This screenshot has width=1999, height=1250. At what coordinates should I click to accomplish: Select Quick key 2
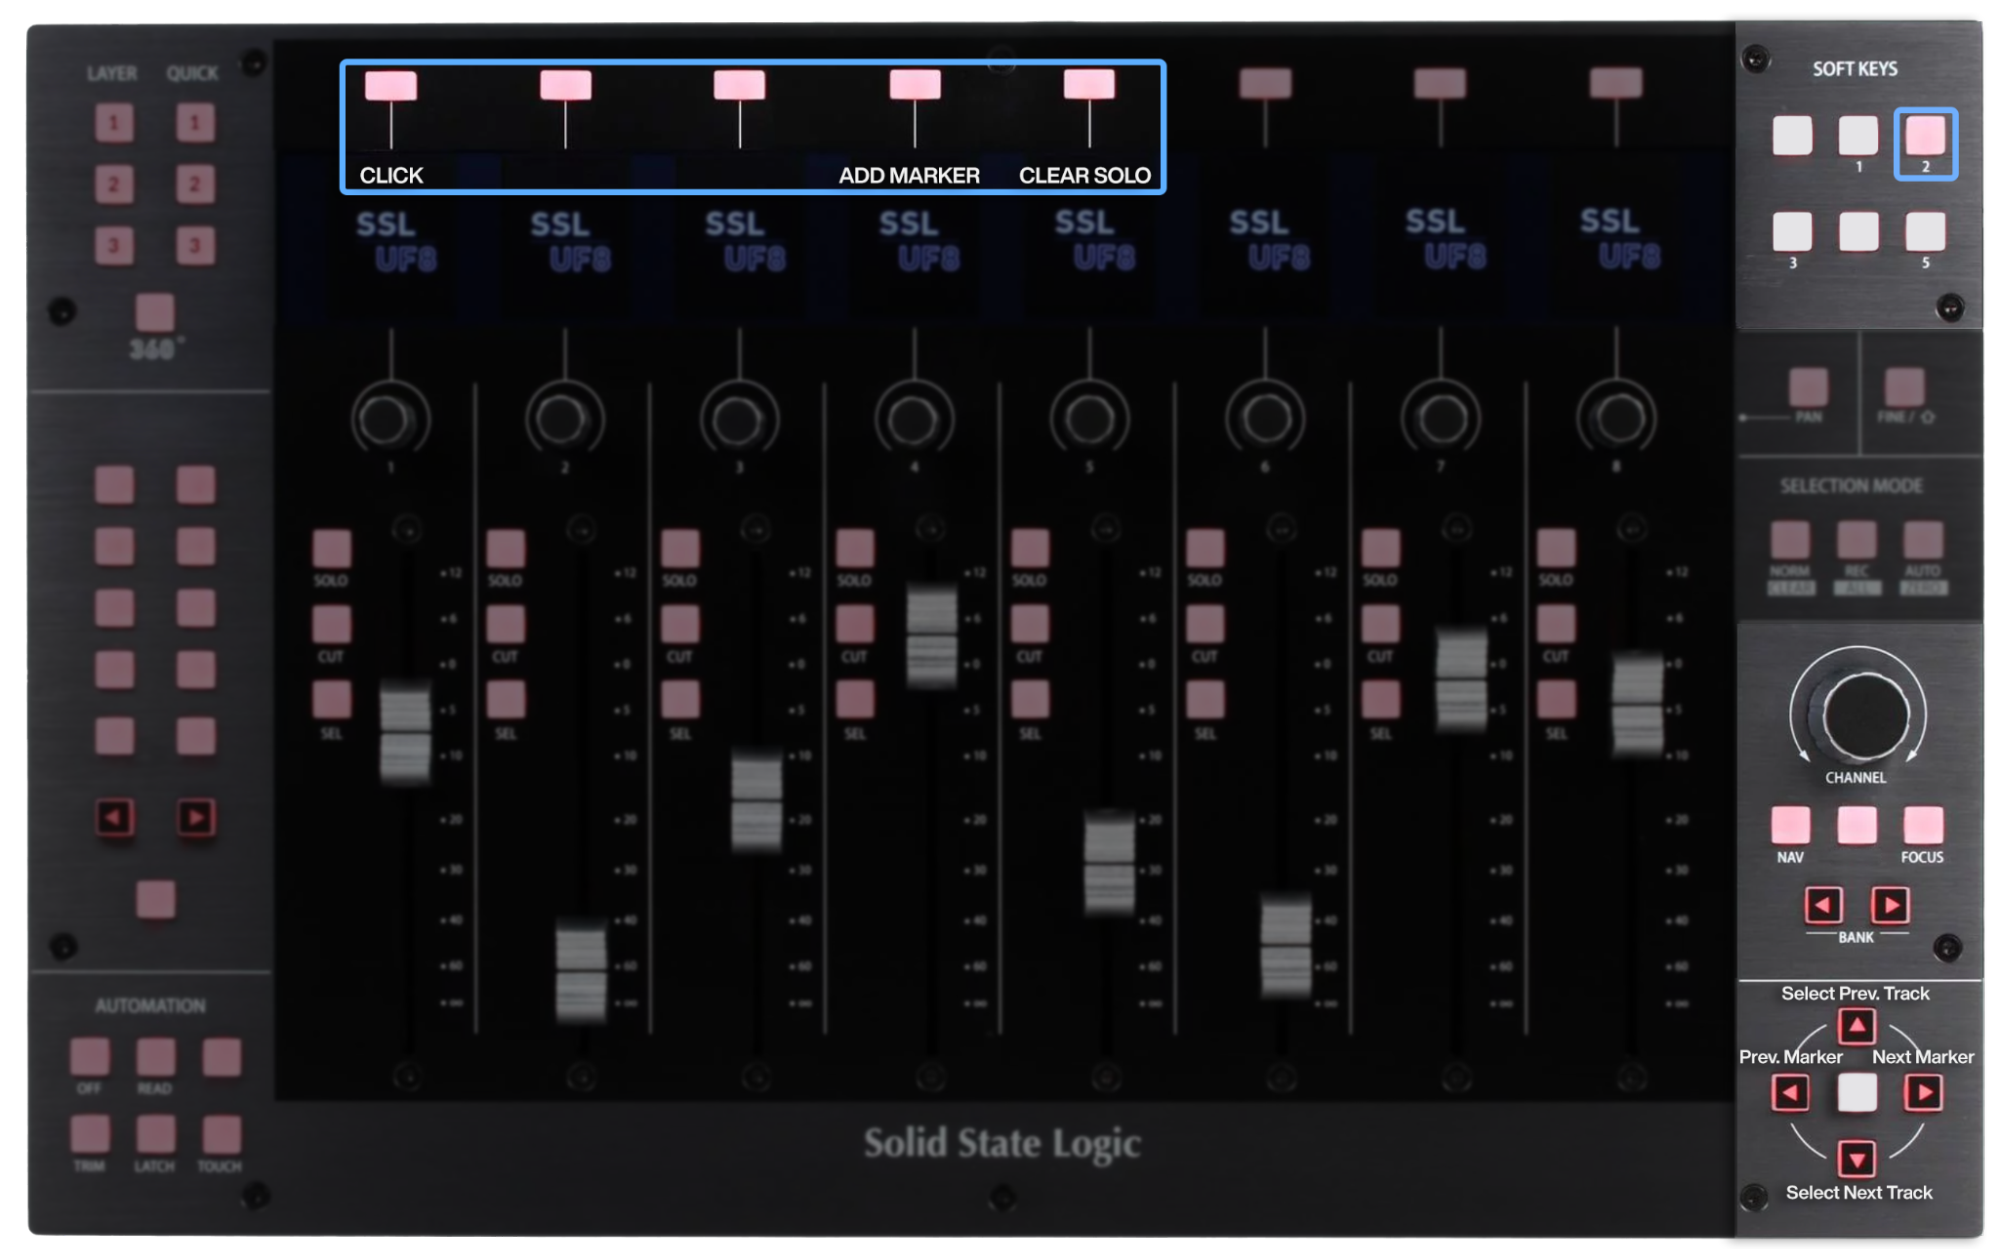point(195,184)
